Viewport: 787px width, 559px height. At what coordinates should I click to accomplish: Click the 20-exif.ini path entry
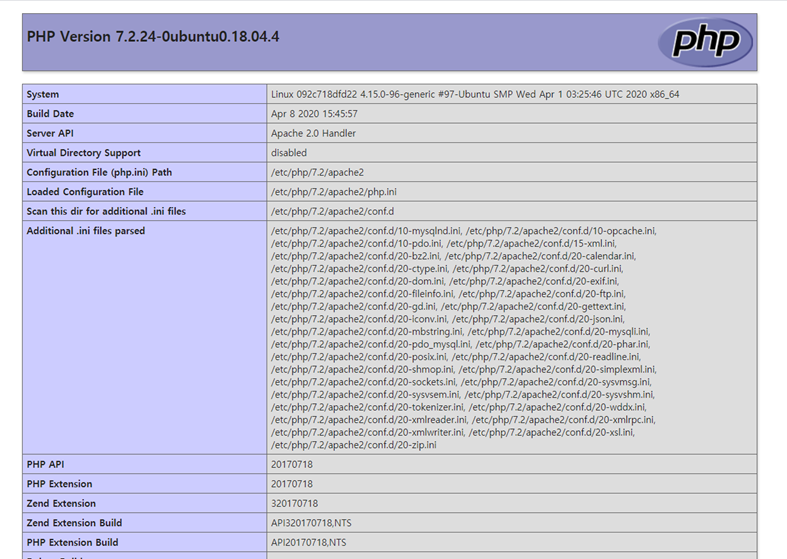(x=534, y=281)
